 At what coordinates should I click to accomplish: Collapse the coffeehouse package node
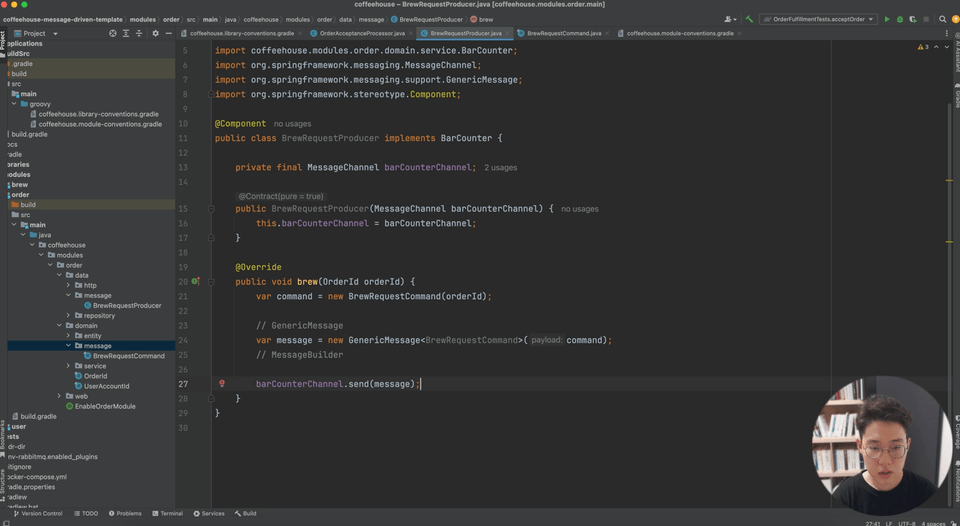tap(32, 245)
